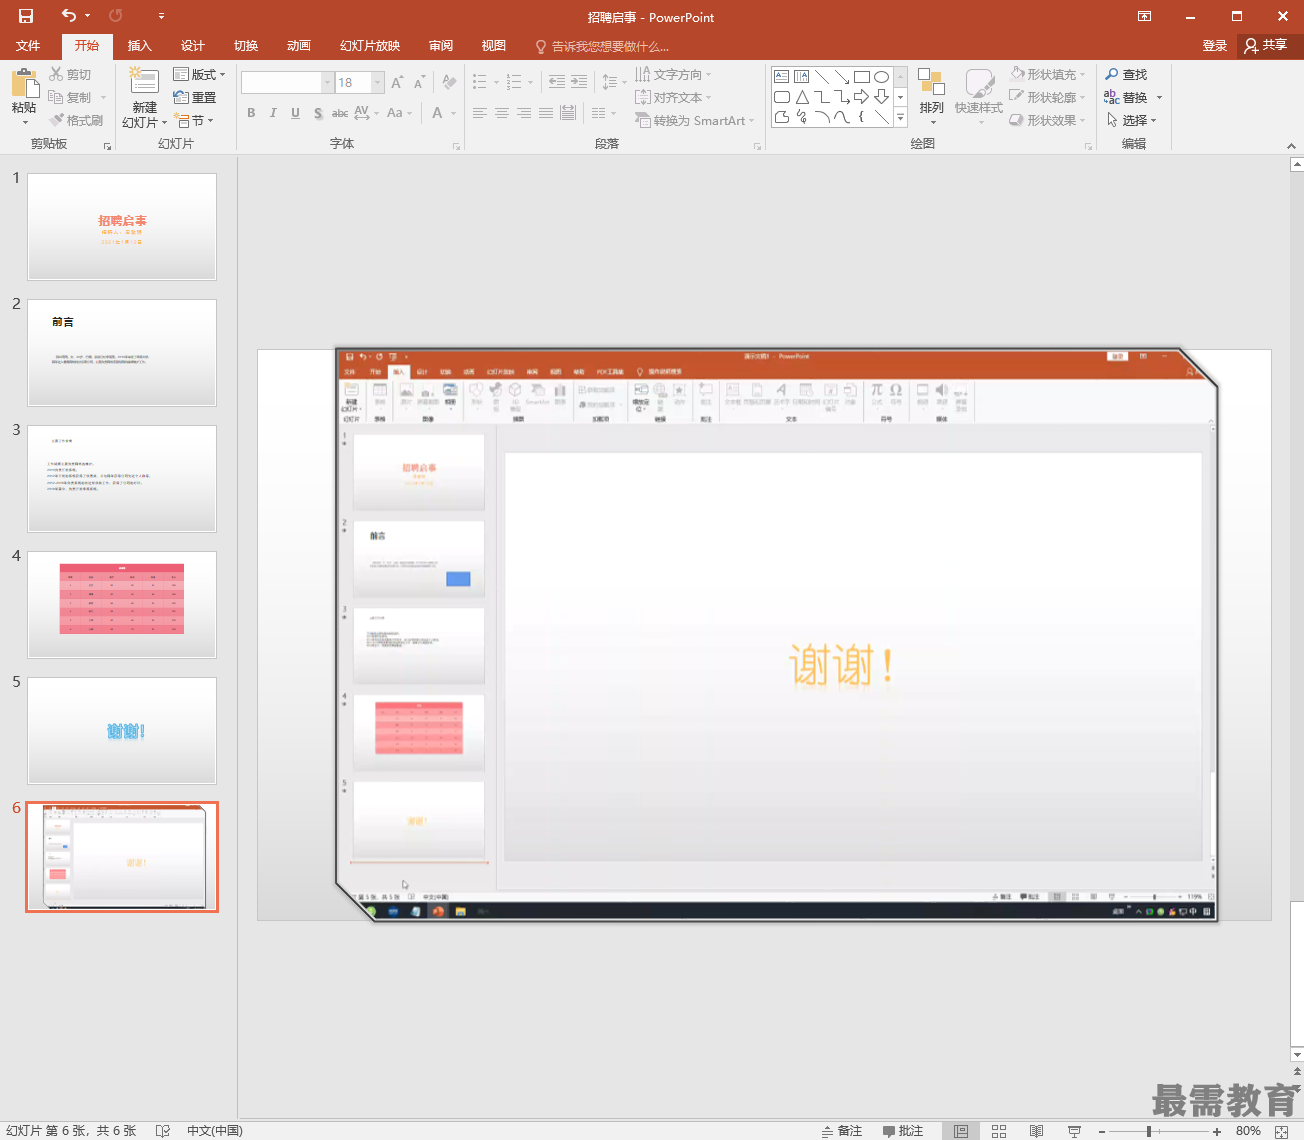Switch to the Animations (动画) tab
1304x1140 pixels.
tap(299, 46)
